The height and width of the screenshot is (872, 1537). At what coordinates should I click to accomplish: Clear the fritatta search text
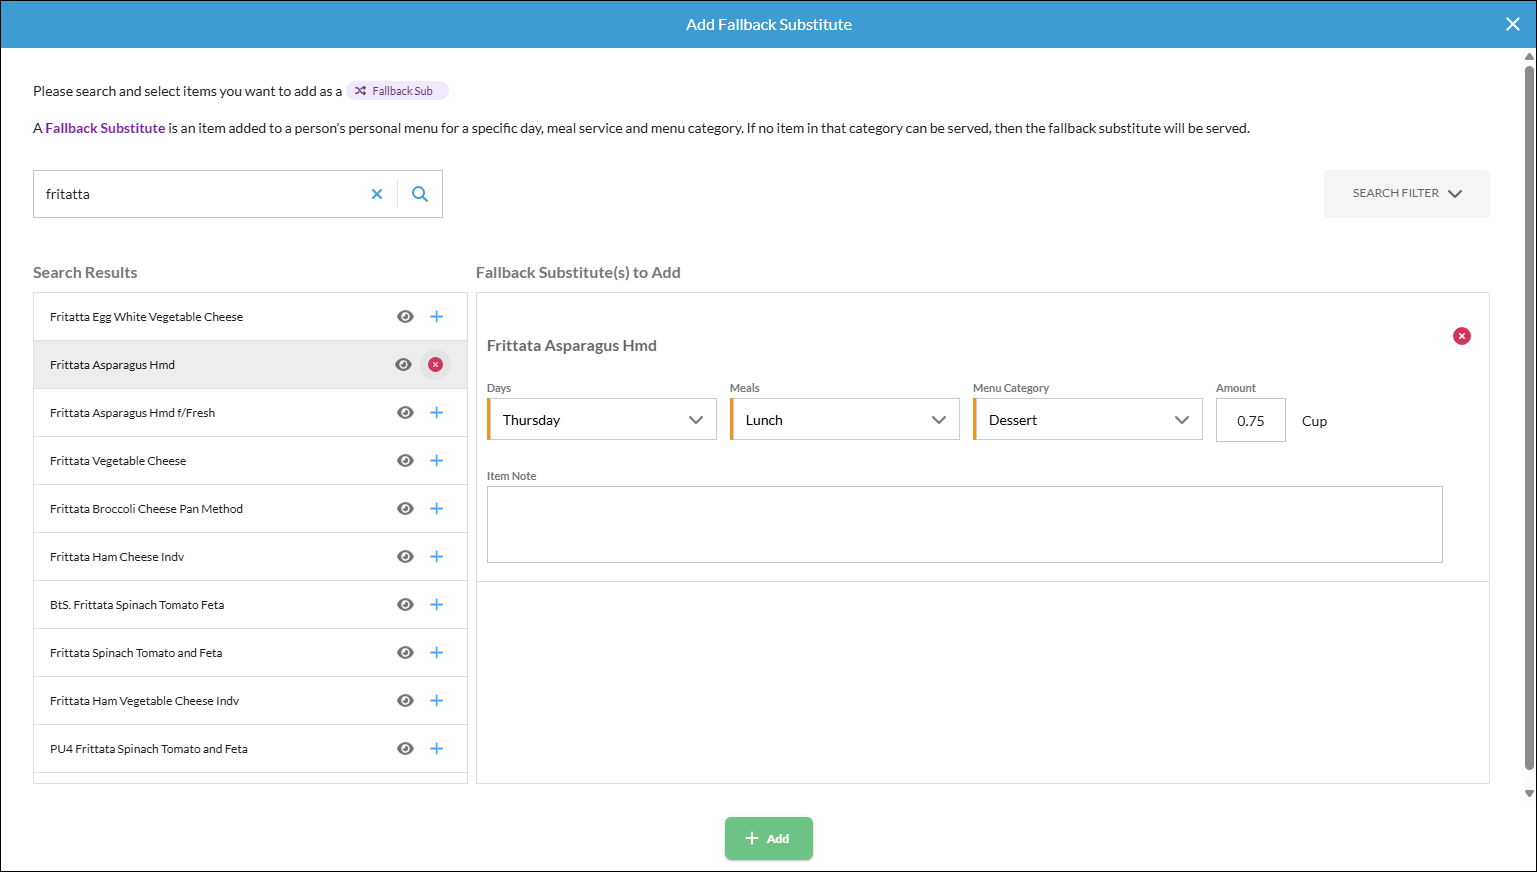[377, 194]
